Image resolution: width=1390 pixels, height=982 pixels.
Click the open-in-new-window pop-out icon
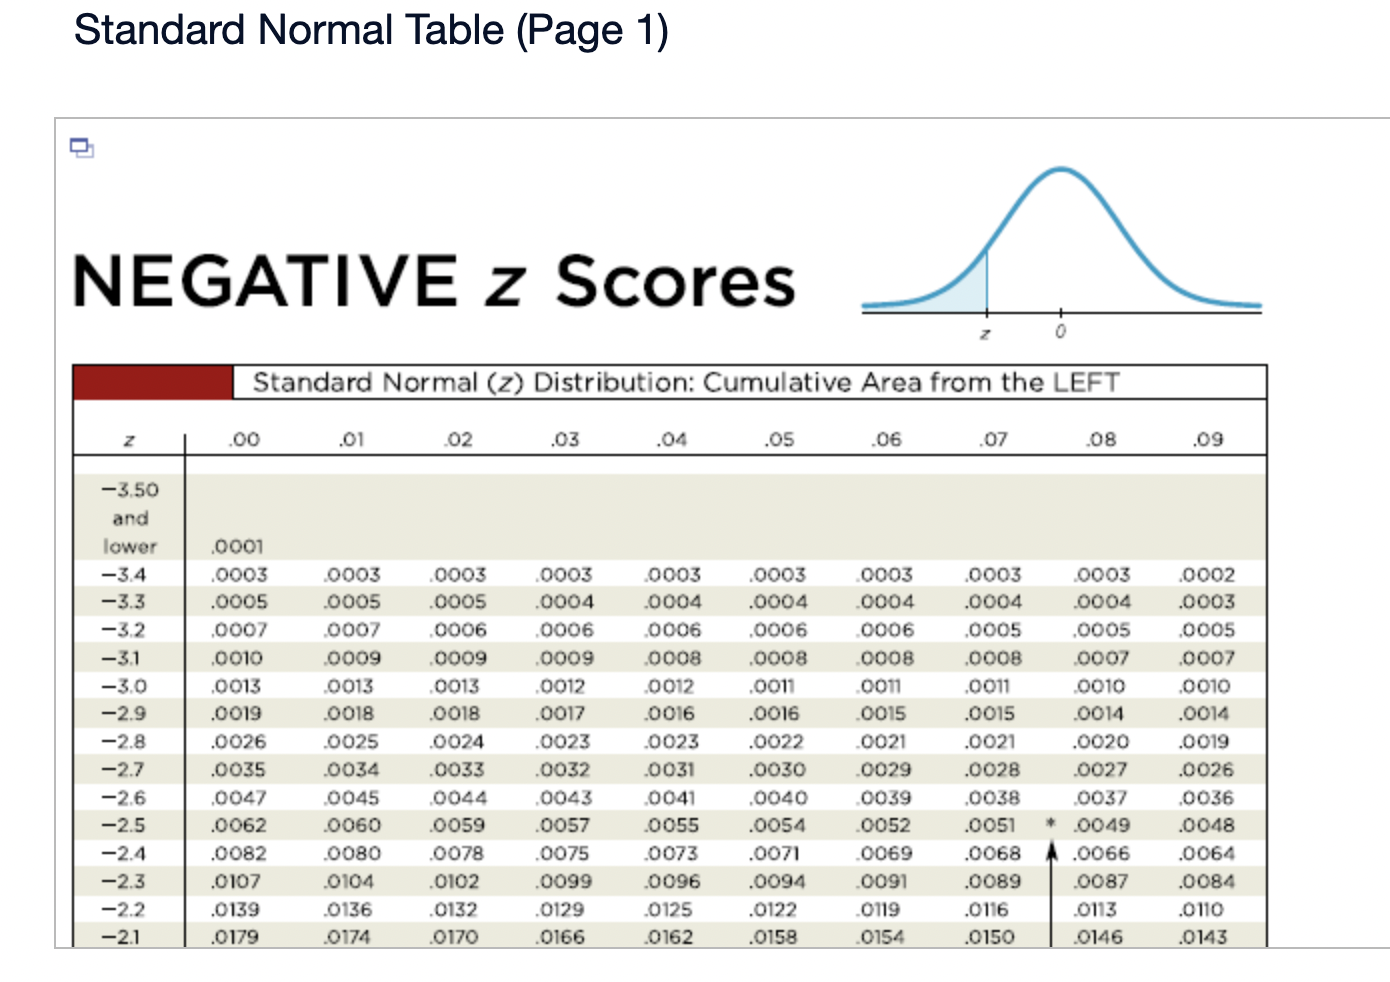(x=83, y=148)
